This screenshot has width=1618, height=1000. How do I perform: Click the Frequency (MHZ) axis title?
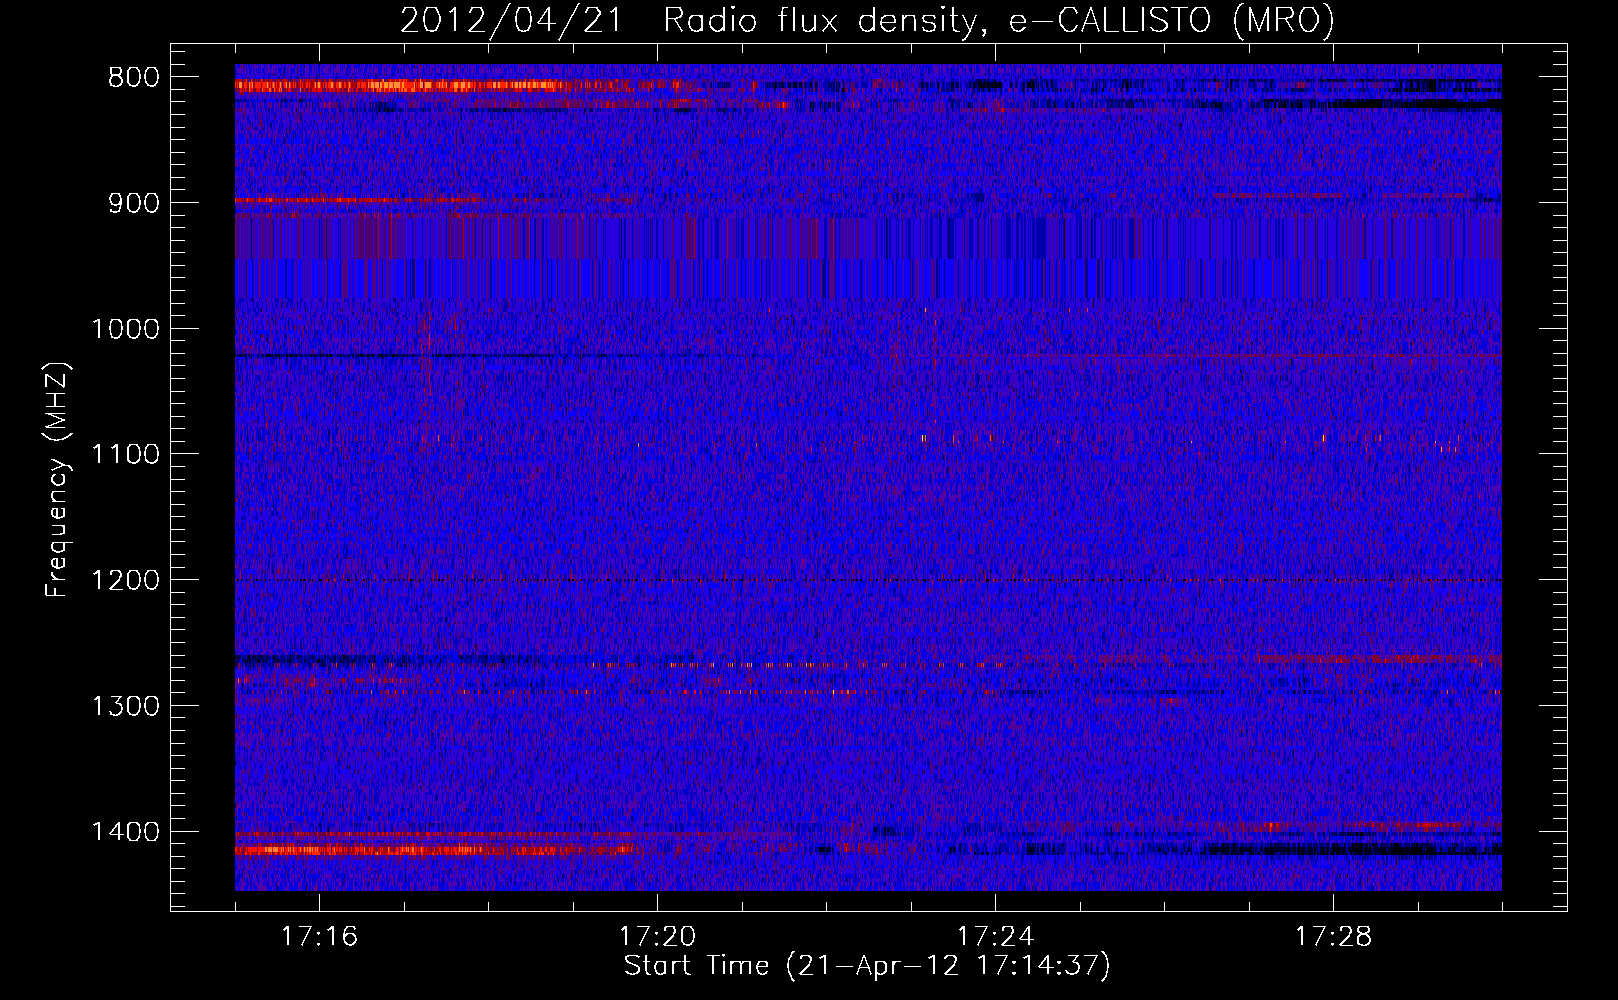pos(57,480)
